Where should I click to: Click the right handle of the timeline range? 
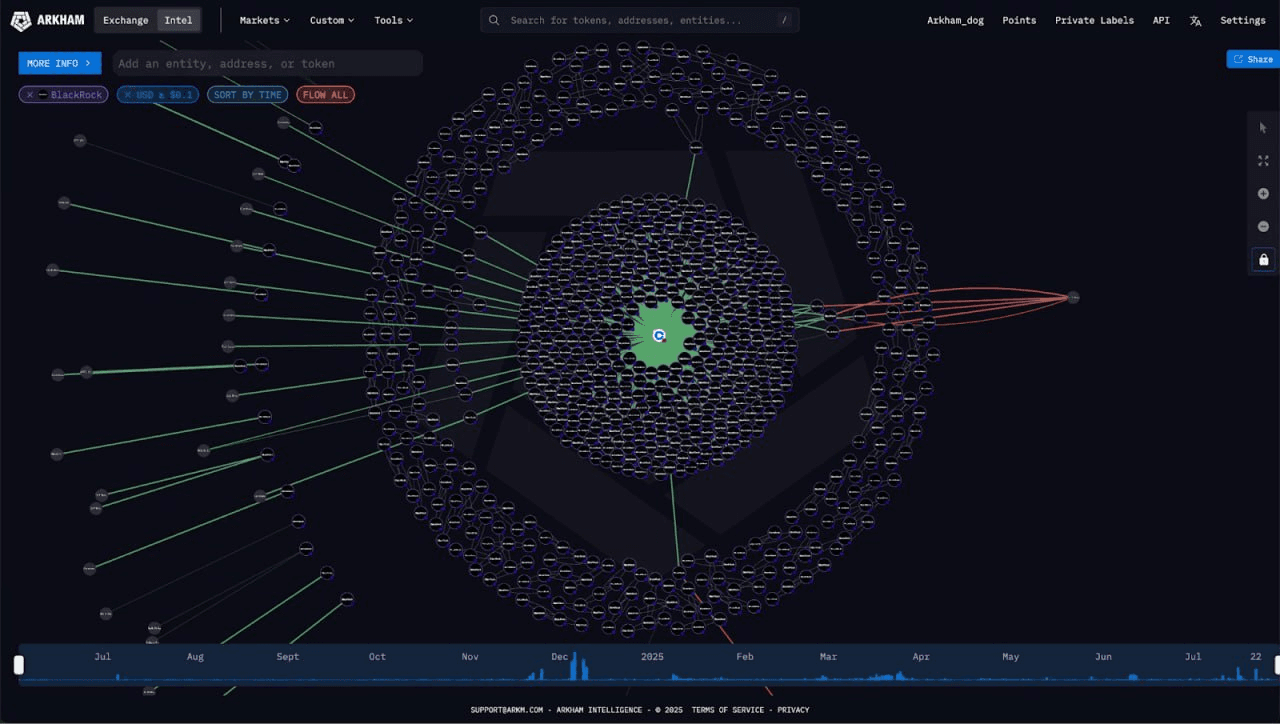(1276, 664)
